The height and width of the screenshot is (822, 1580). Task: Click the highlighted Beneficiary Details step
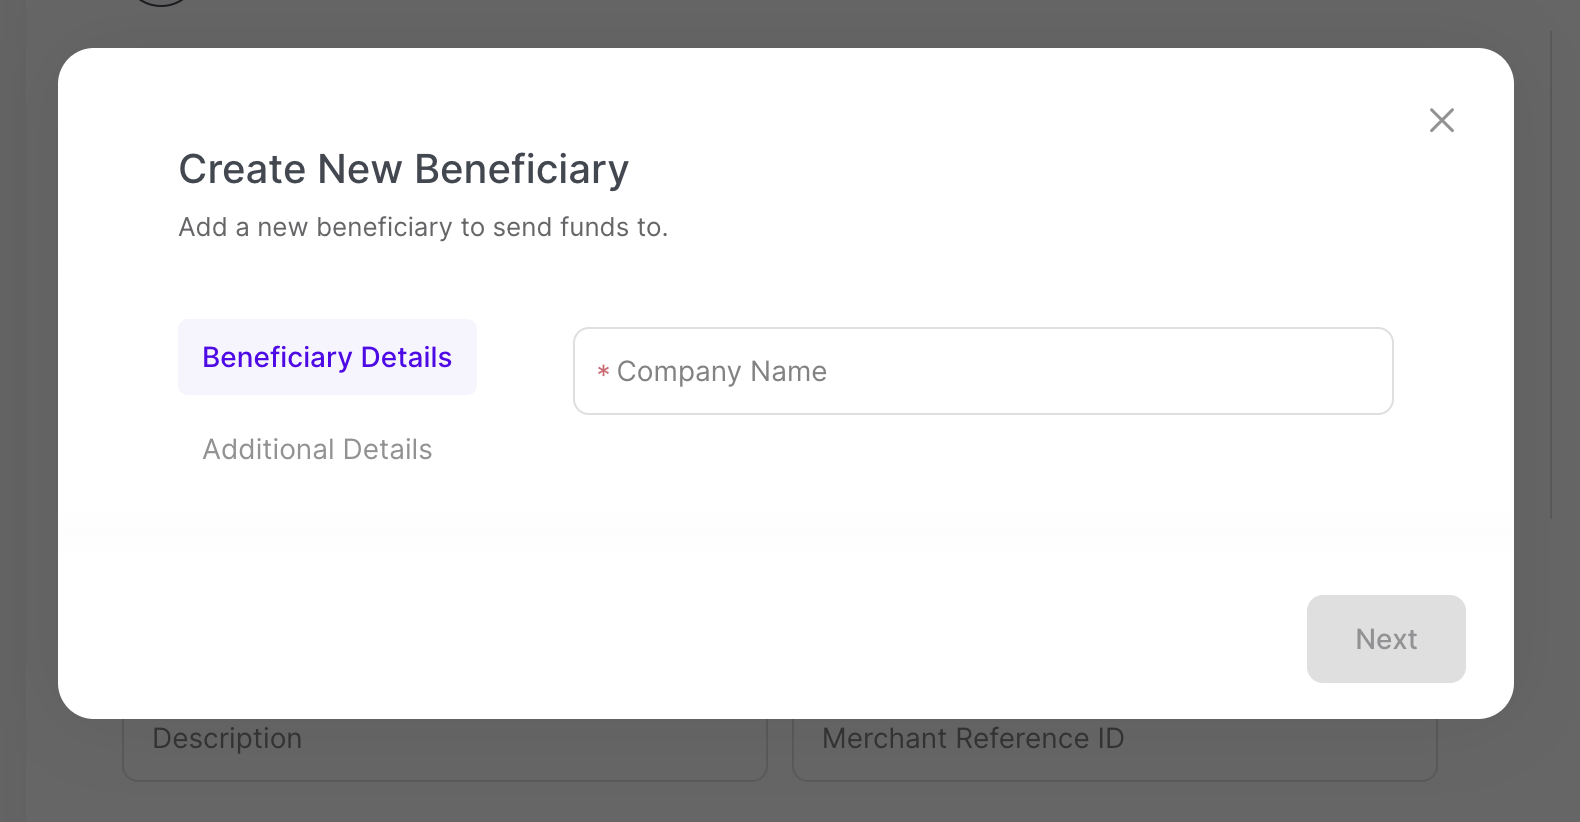click(x=327, y=357)
